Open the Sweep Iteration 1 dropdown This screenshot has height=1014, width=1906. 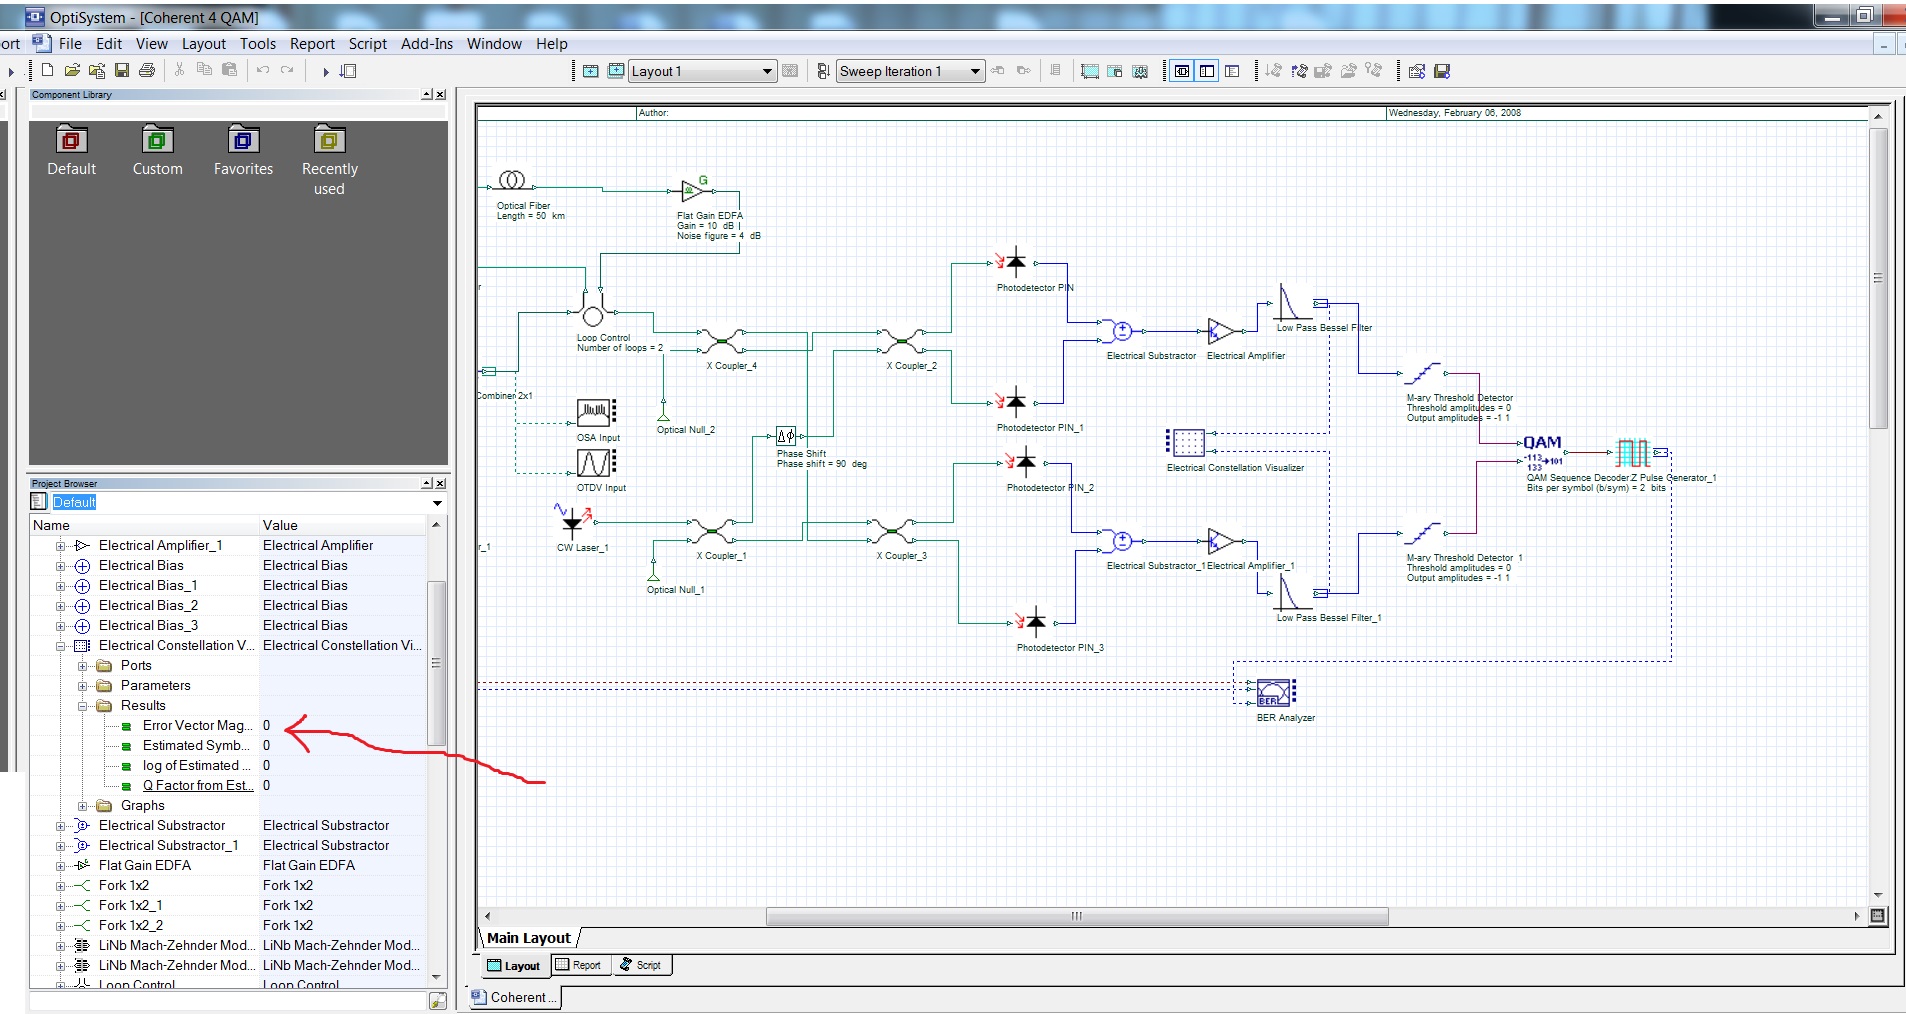tap(975, 71)
